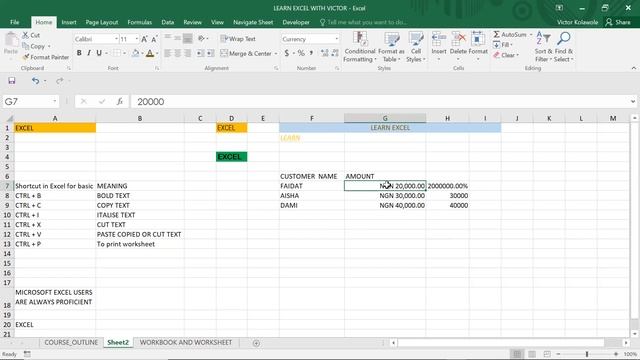This screenshot has height=360, width=640.
Task: Open the font name dropdown
Action: [116, 39]
